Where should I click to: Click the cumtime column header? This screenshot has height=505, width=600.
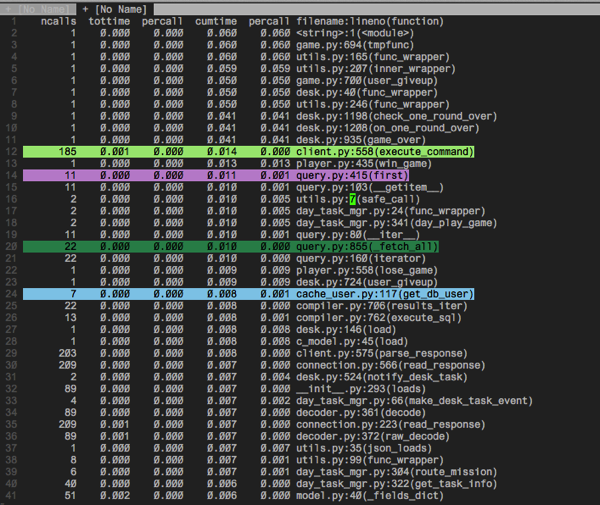coord(216,21)
